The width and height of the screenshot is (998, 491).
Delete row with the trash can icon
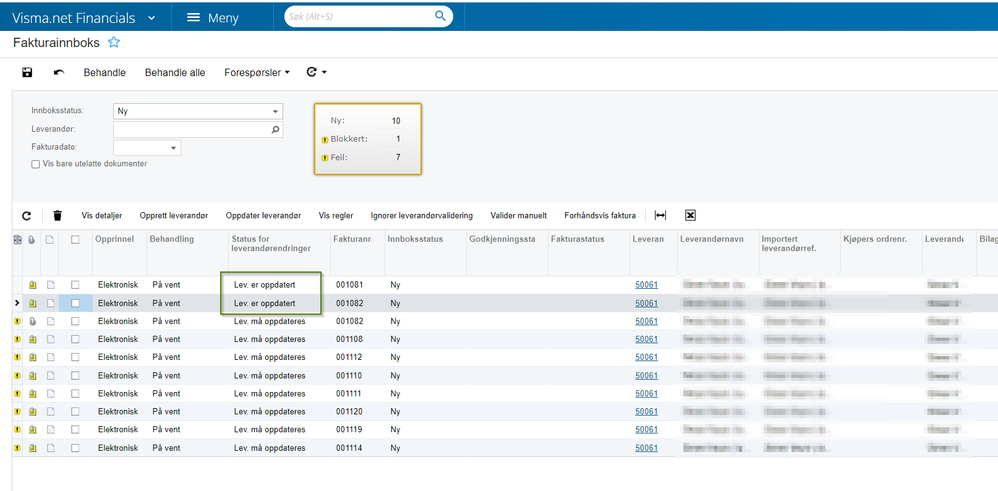click(58, 216)
